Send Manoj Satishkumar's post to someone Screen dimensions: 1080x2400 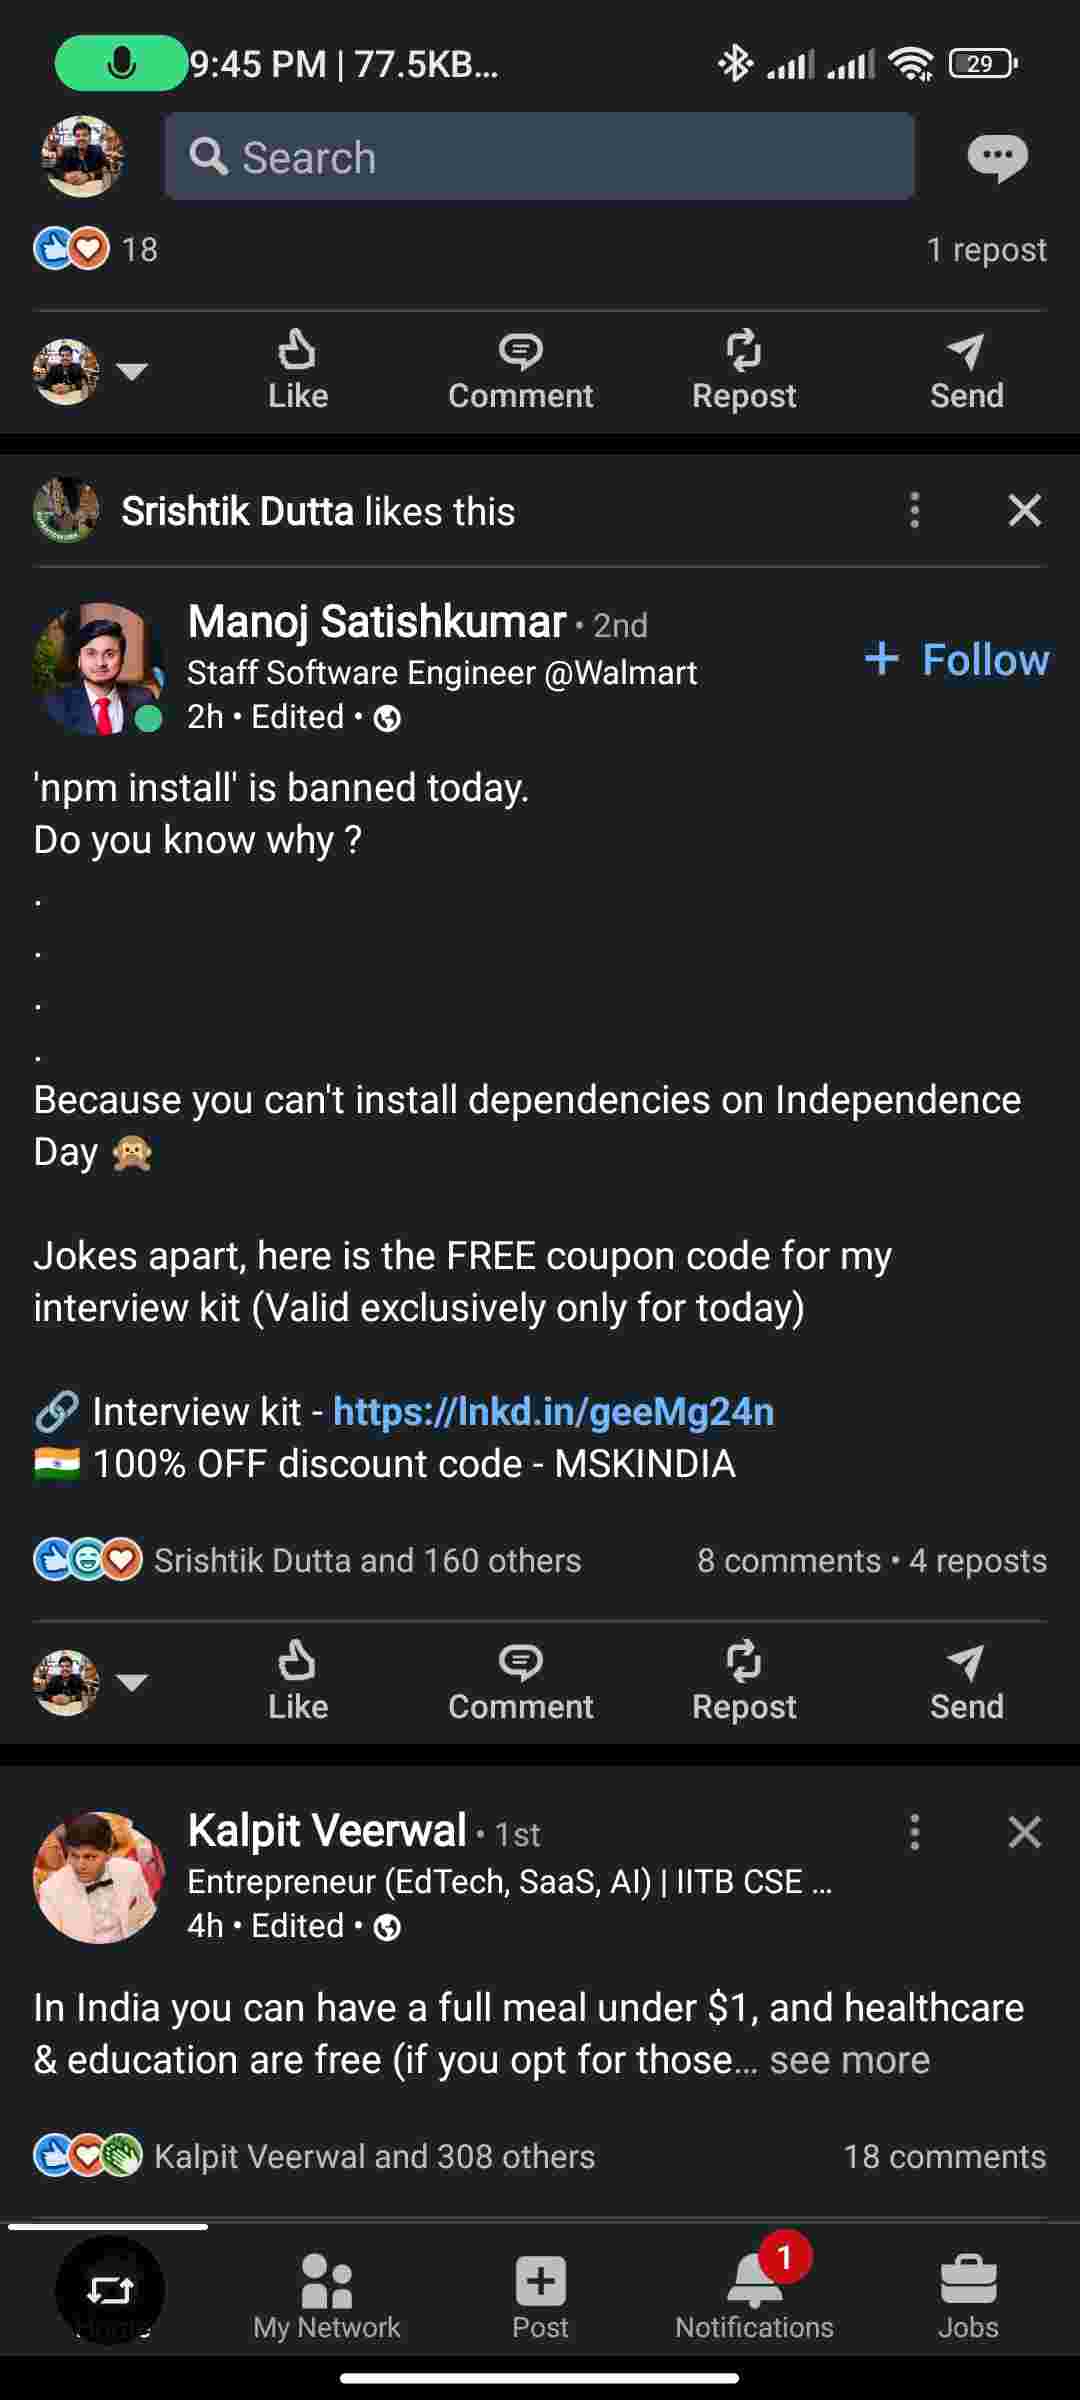pos(966,1680)
